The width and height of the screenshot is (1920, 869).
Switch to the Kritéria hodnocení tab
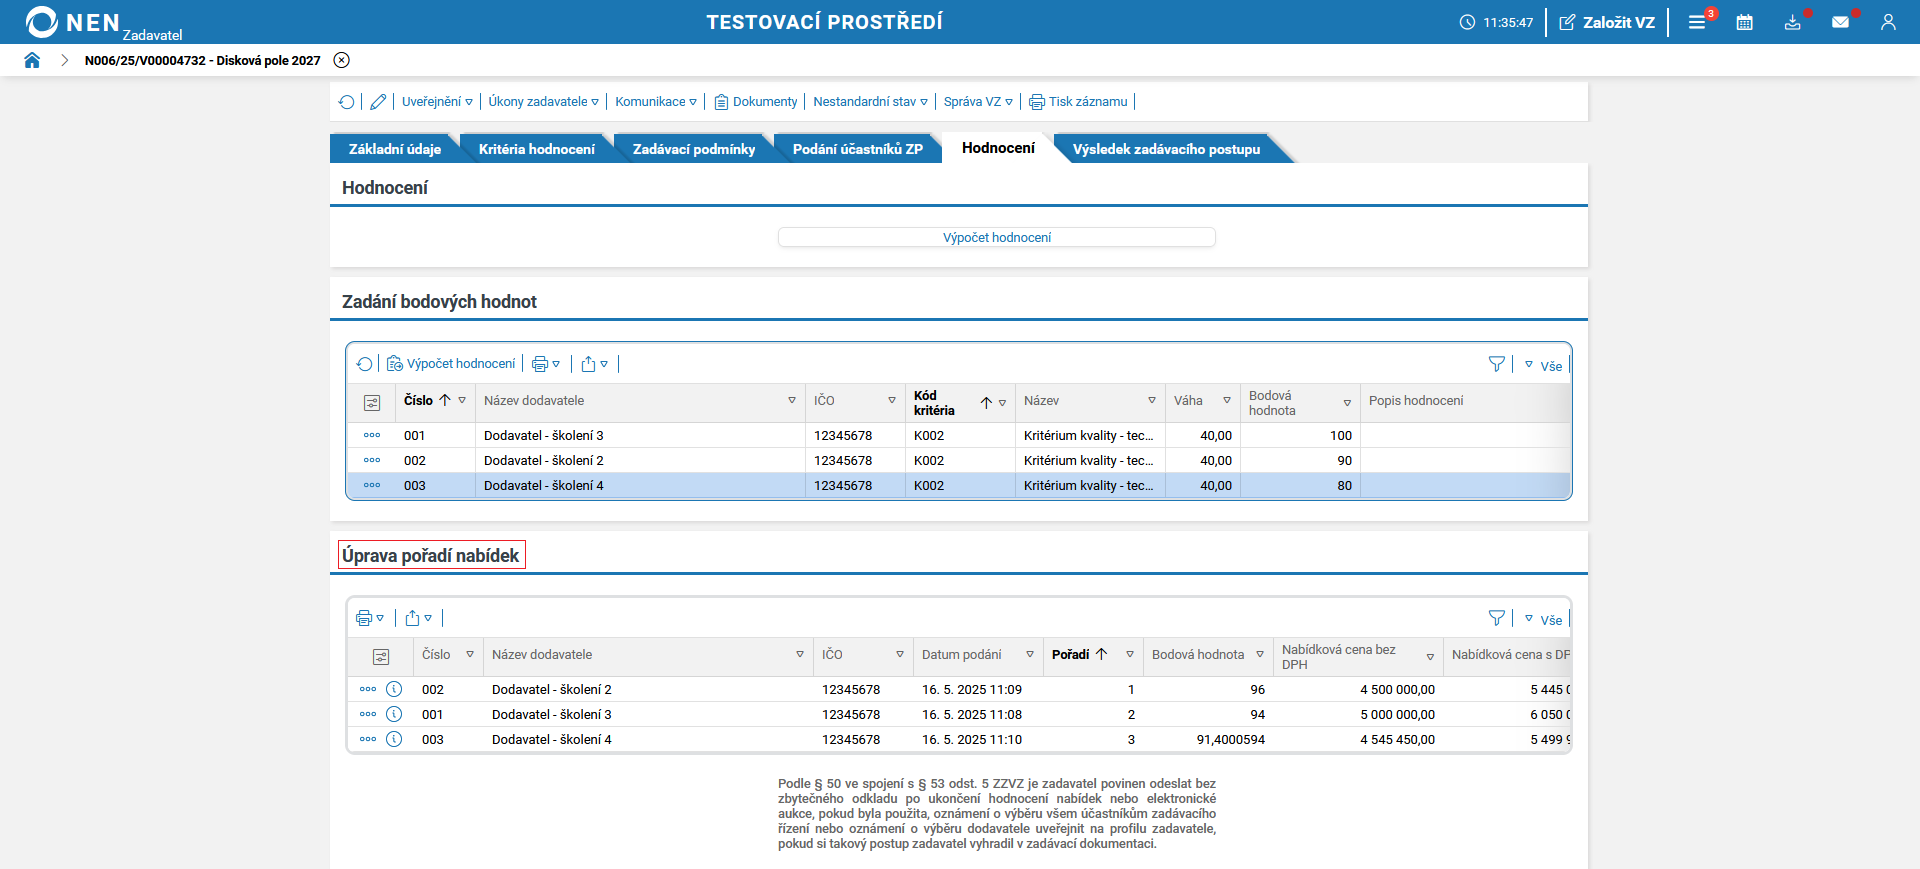[536, 149]
